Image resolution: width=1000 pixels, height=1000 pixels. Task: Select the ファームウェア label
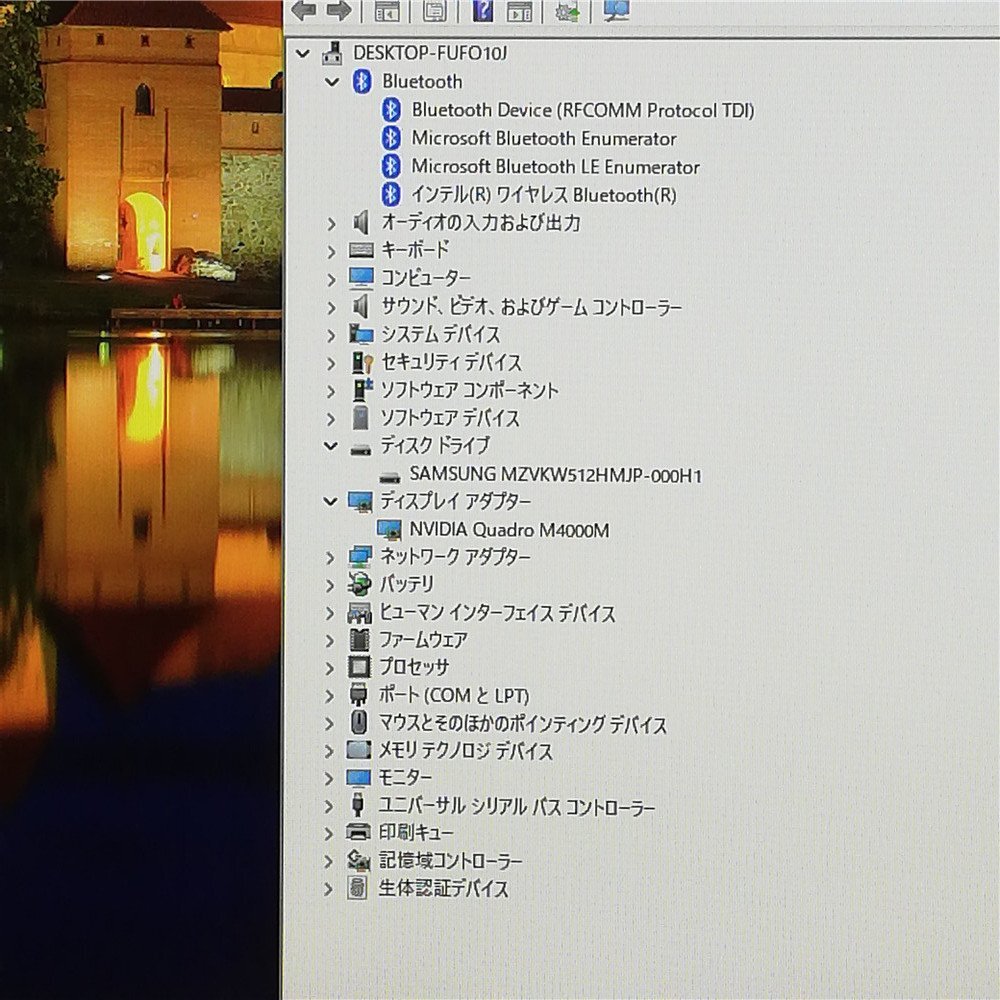(423, 639)
